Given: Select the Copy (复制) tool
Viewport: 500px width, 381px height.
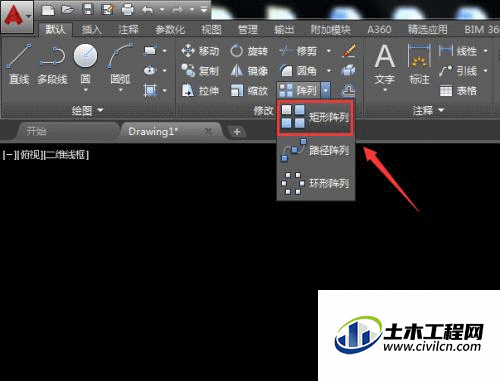Looking at the screenshot, I should (200, 71).
